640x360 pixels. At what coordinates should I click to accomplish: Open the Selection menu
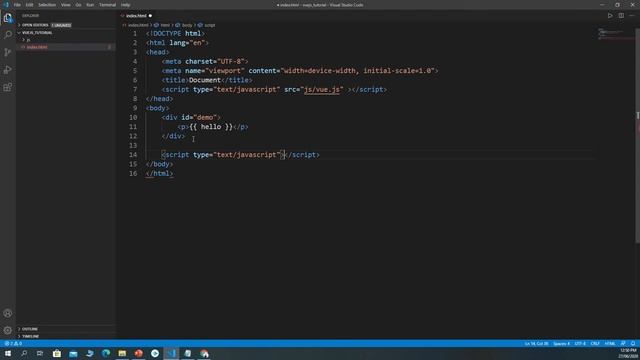click(47, 5)
